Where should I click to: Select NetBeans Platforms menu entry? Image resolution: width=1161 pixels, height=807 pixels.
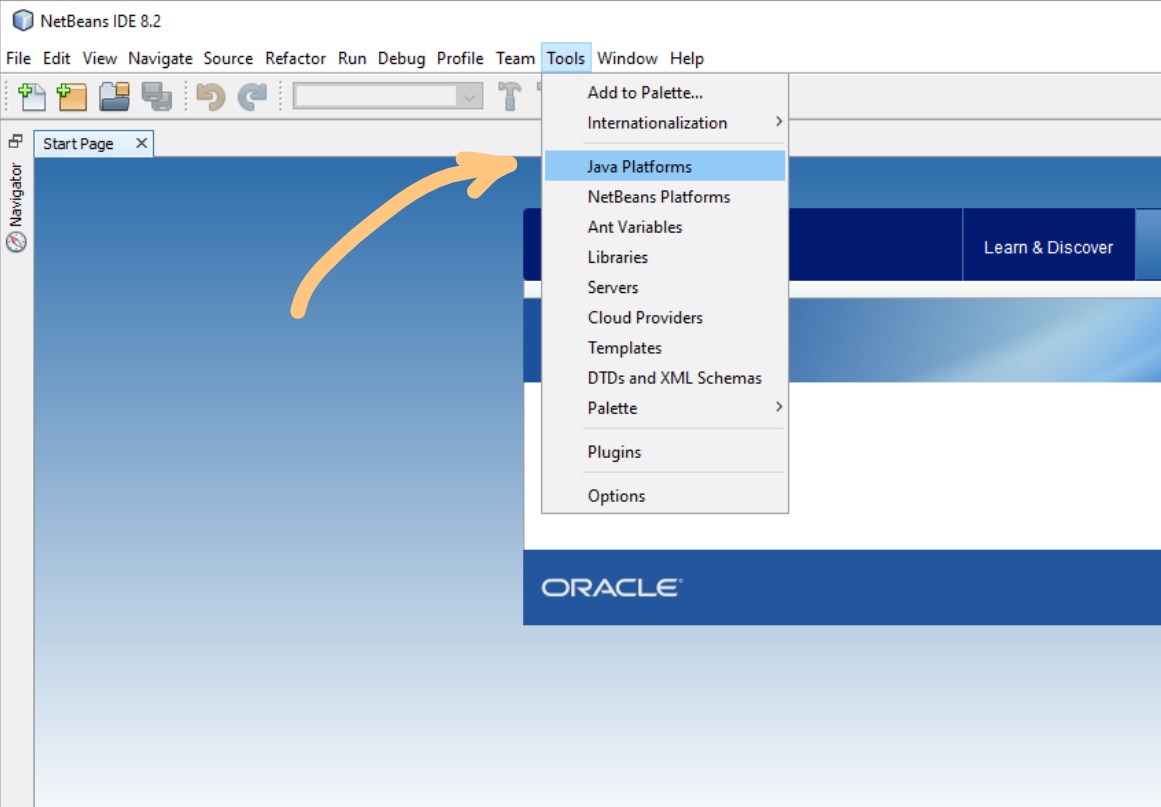(664, 197)
